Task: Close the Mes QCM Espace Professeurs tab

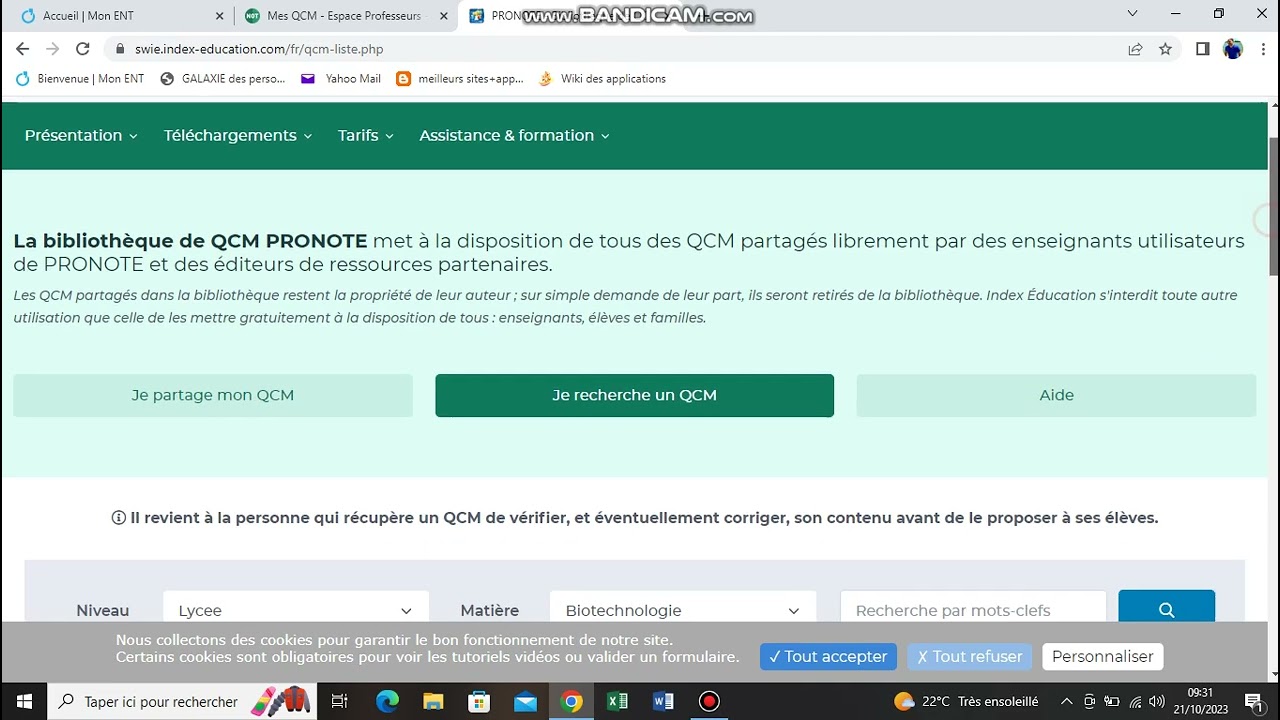Action: coord(444,16)
